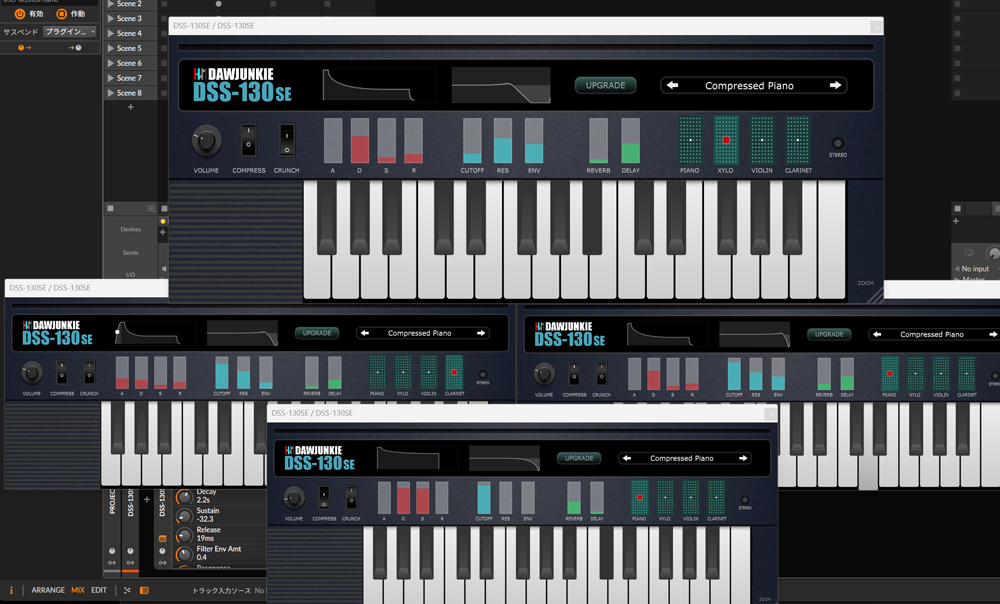The width and height of the screenshot is (1000, 604).
Task: Select XYLO sound pad in top plugin window
Action: (726, 140)
